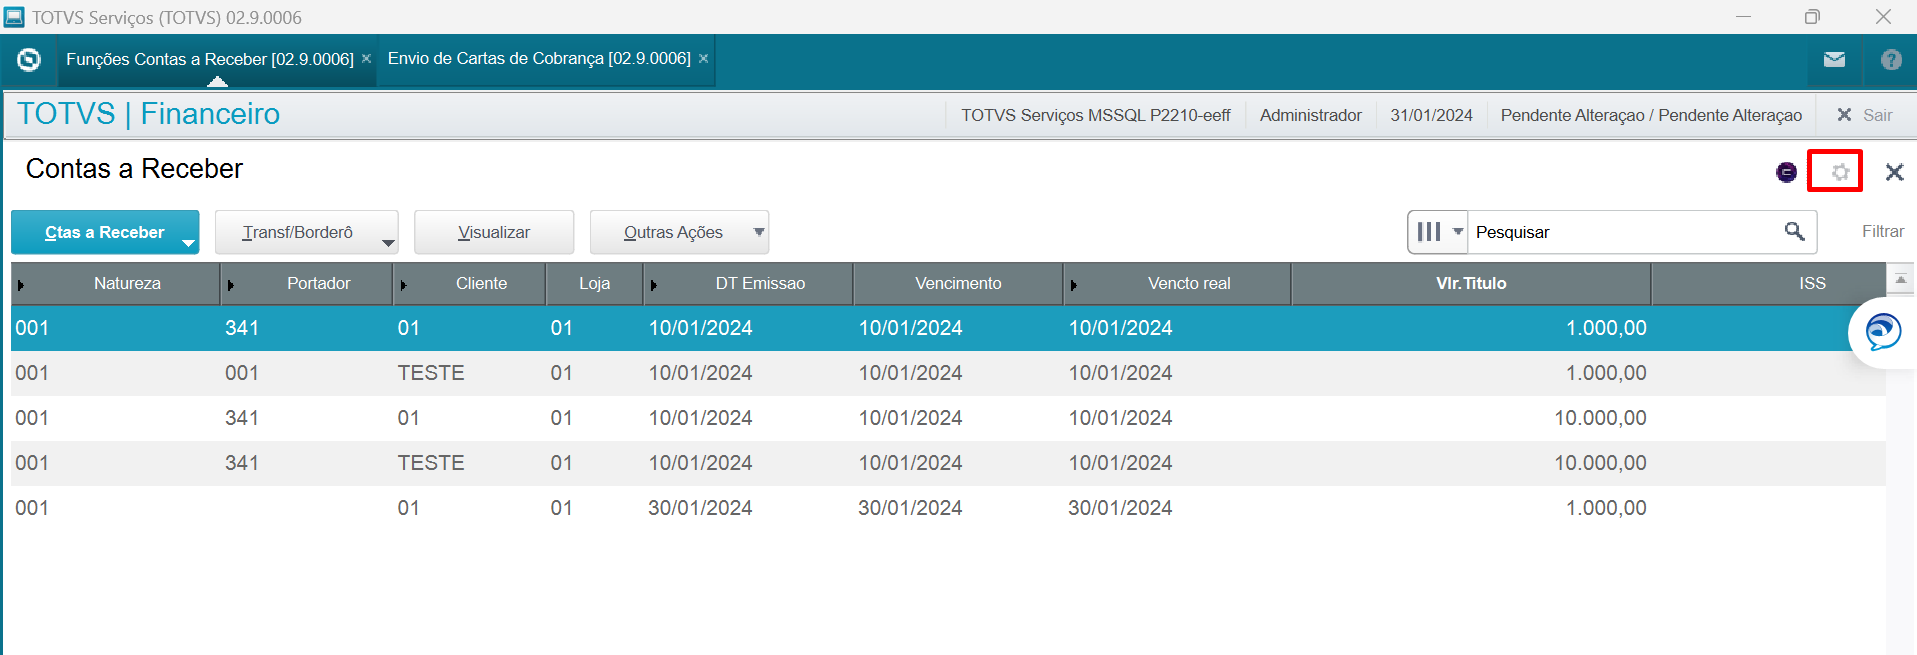Close the Contas a Receber panel
Viewport: 1917px width, 655px height.
click(x=1893, y=172)
